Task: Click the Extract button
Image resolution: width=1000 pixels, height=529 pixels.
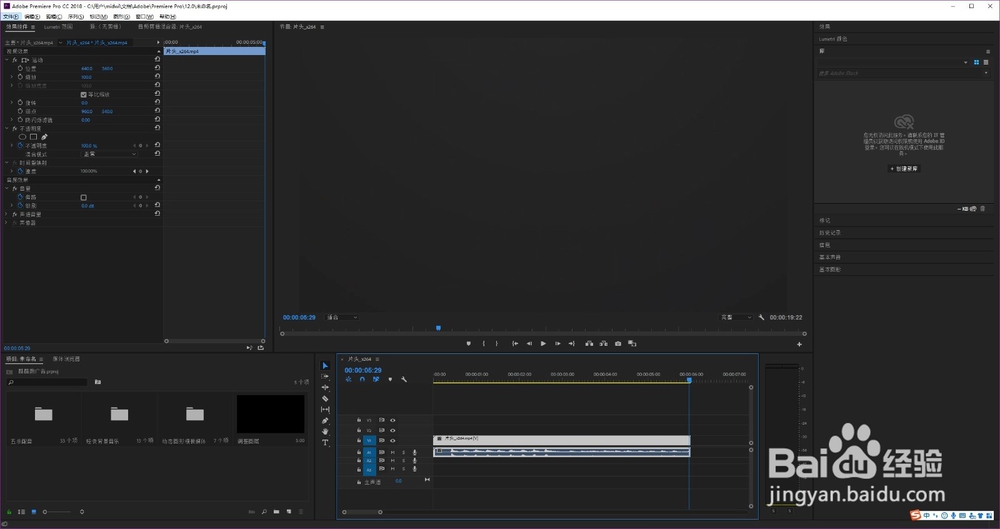Action: (603, 343)
